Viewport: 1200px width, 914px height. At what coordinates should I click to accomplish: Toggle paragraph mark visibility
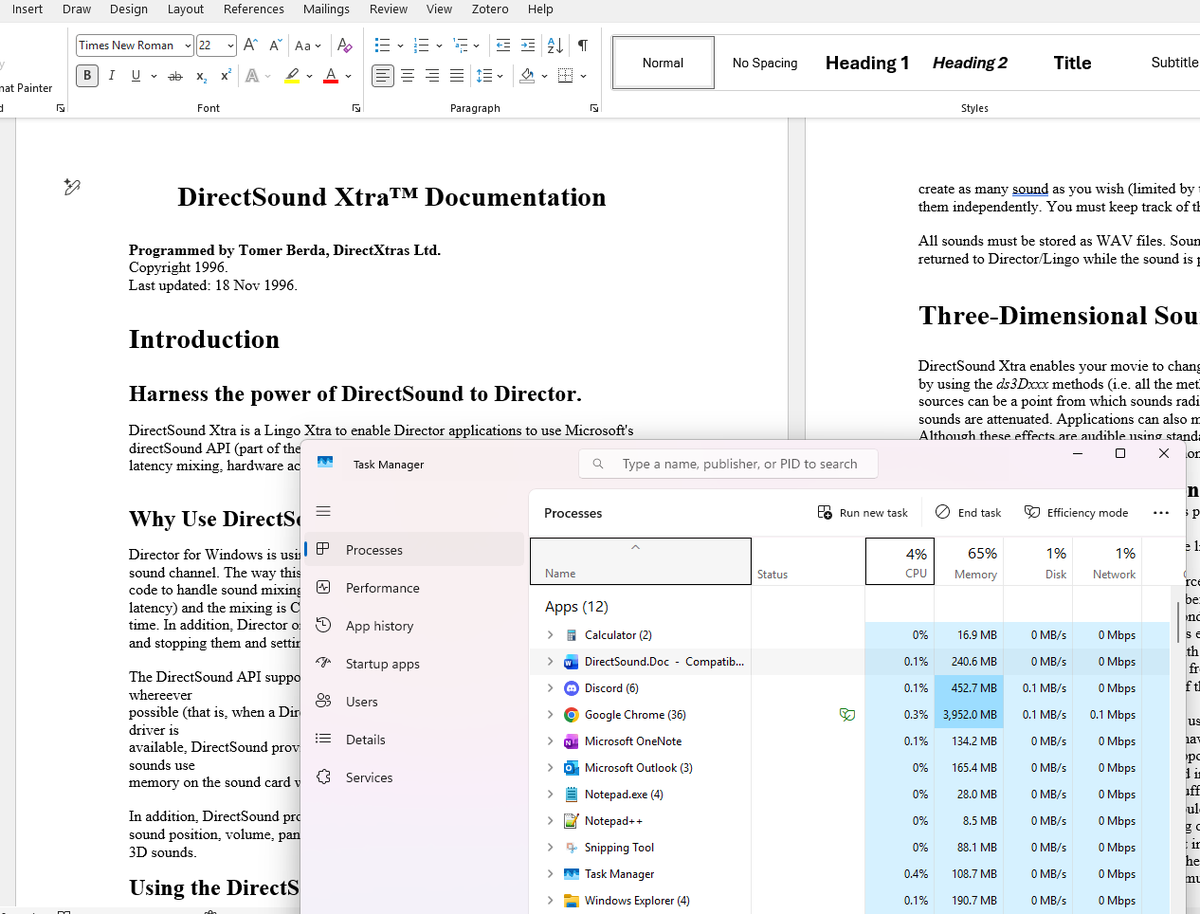[x=581, y=45]
